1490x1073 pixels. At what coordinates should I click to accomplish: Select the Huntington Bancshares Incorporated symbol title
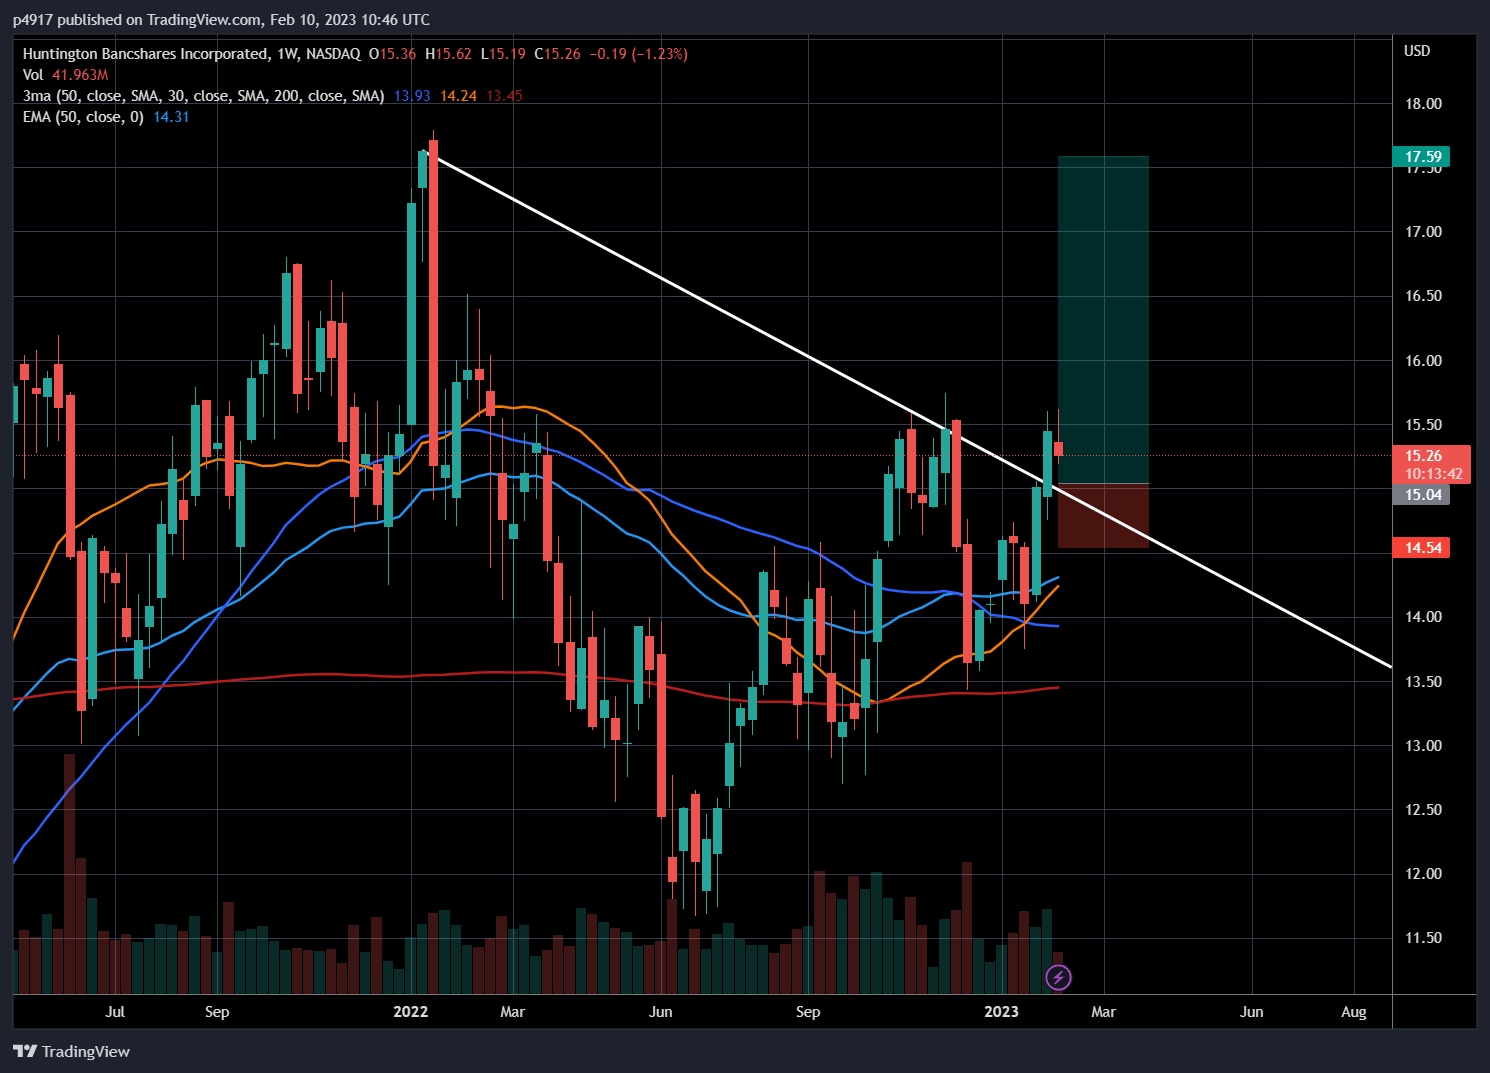146,54
